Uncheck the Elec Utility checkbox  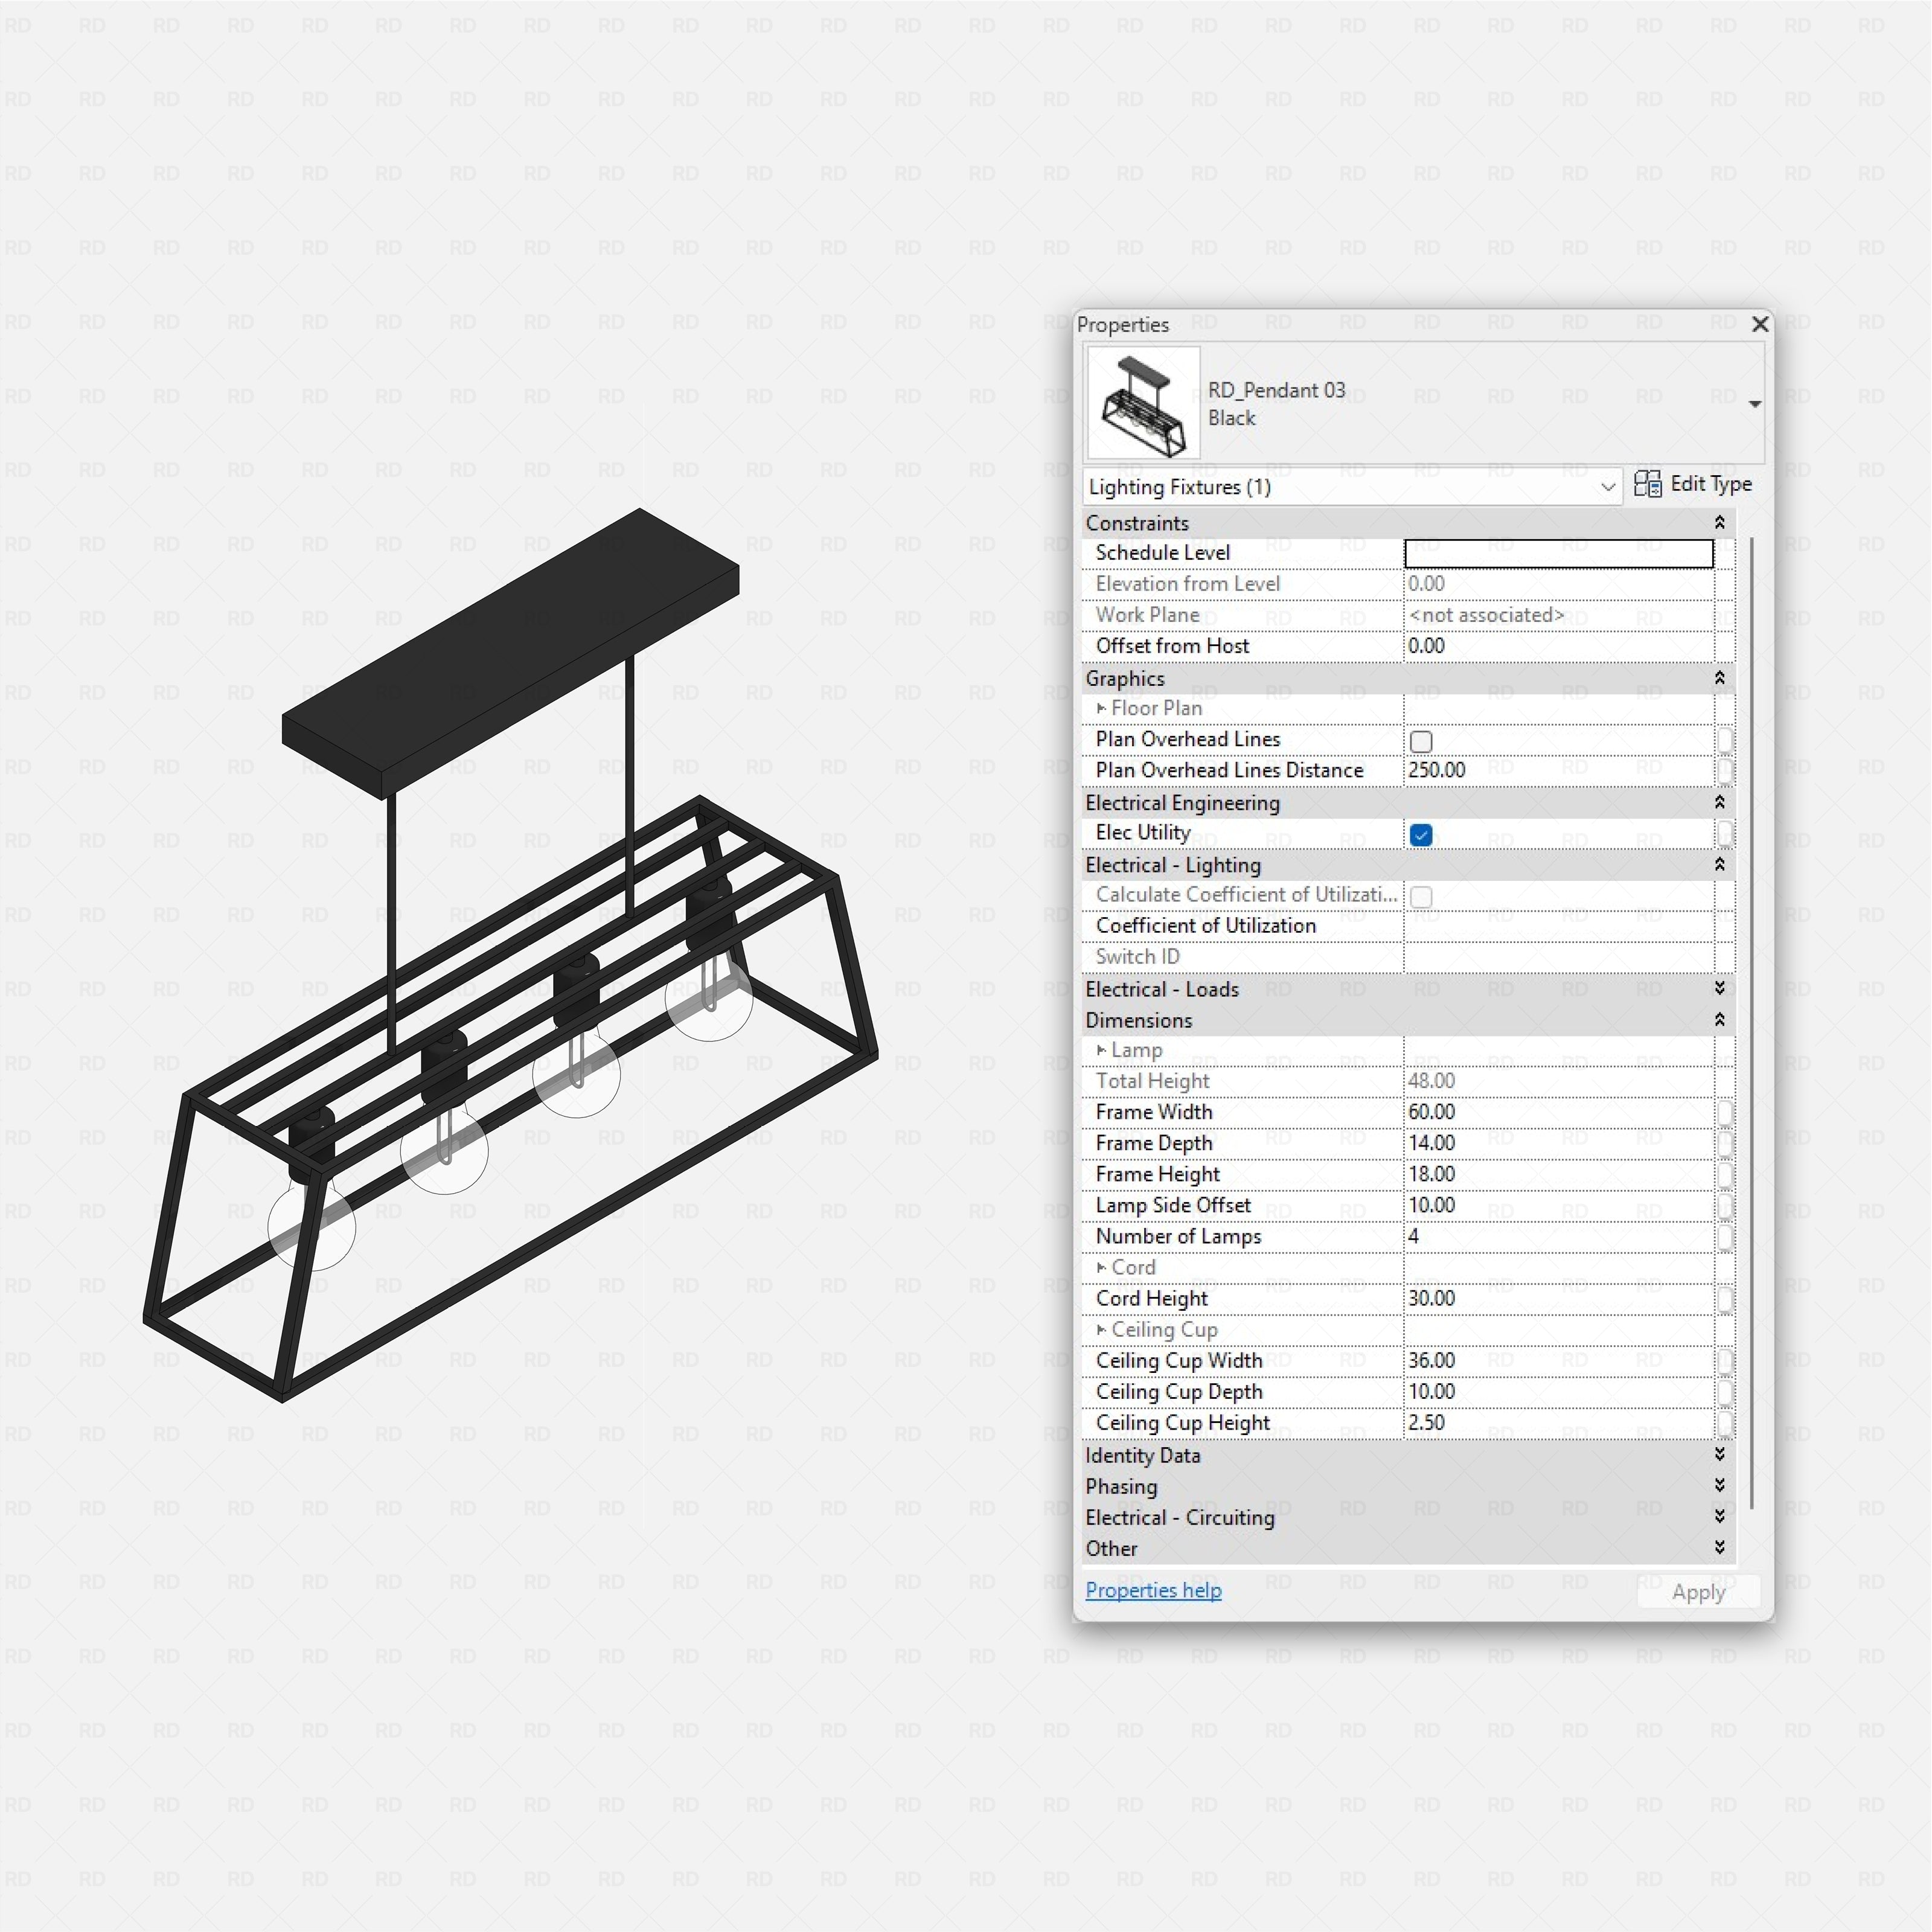1421,835
